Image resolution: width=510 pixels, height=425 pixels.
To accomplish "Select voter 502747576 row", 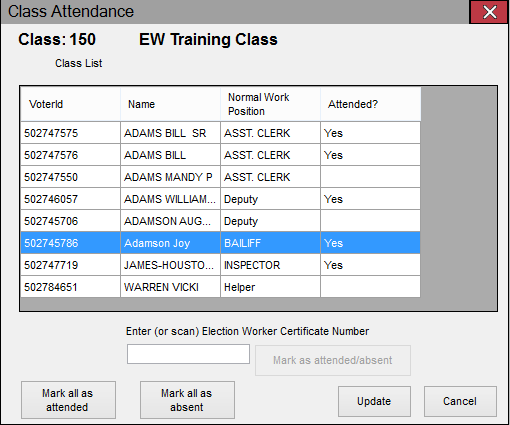I will [220, 155].
